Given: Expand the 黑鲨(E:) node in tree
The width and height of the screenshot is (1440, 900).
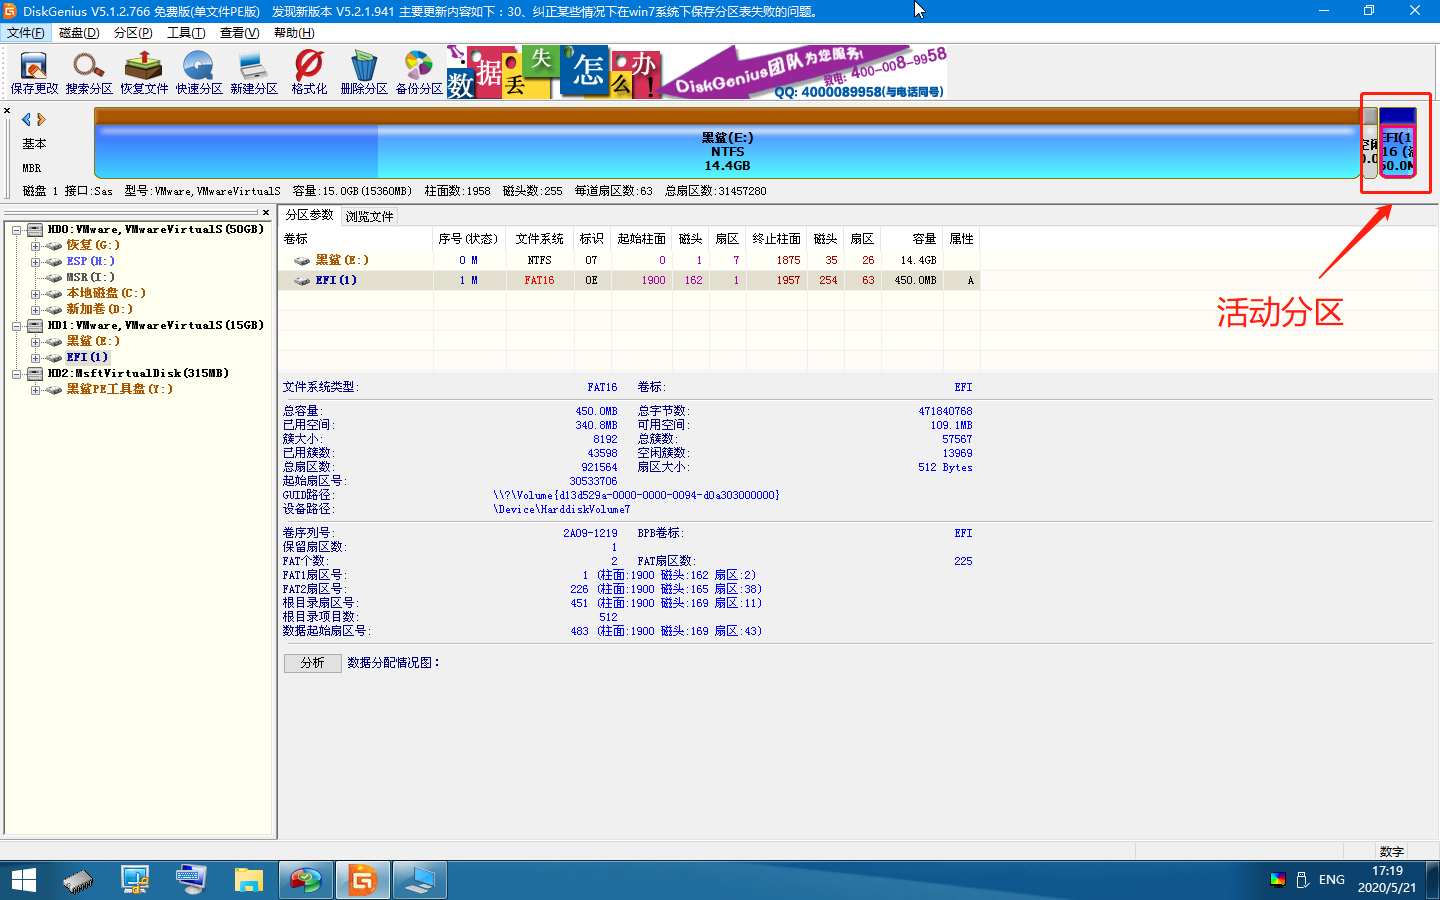Looking at the screenshot, I should 35,342.
